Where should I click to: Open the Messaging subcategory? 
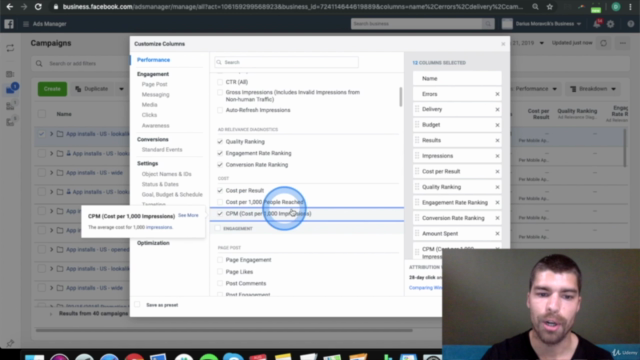(x=156, y=95)
